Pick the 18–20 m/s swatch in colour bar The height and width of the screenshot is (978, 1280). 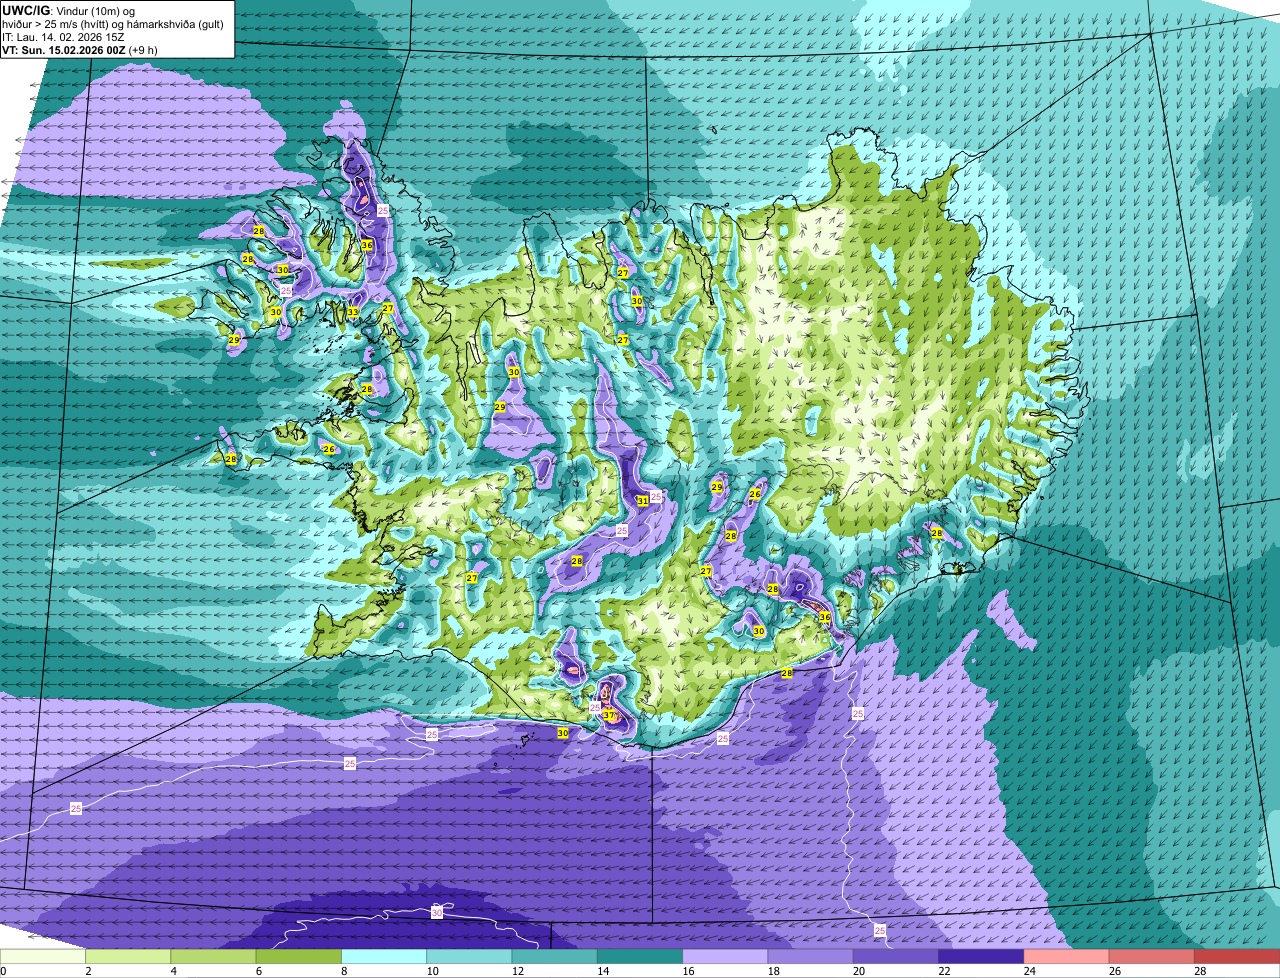(x=811, y=956)
